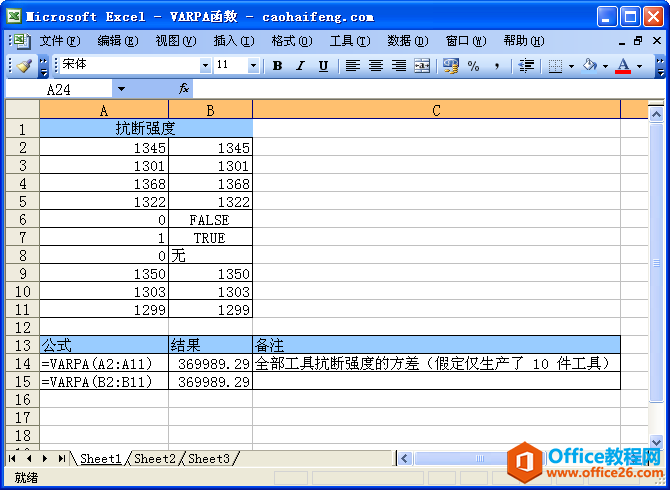Image resolution: width=670 pixels, height=490 pixels.
Task: Go to next sheet tab arrow
Action: 45,458
